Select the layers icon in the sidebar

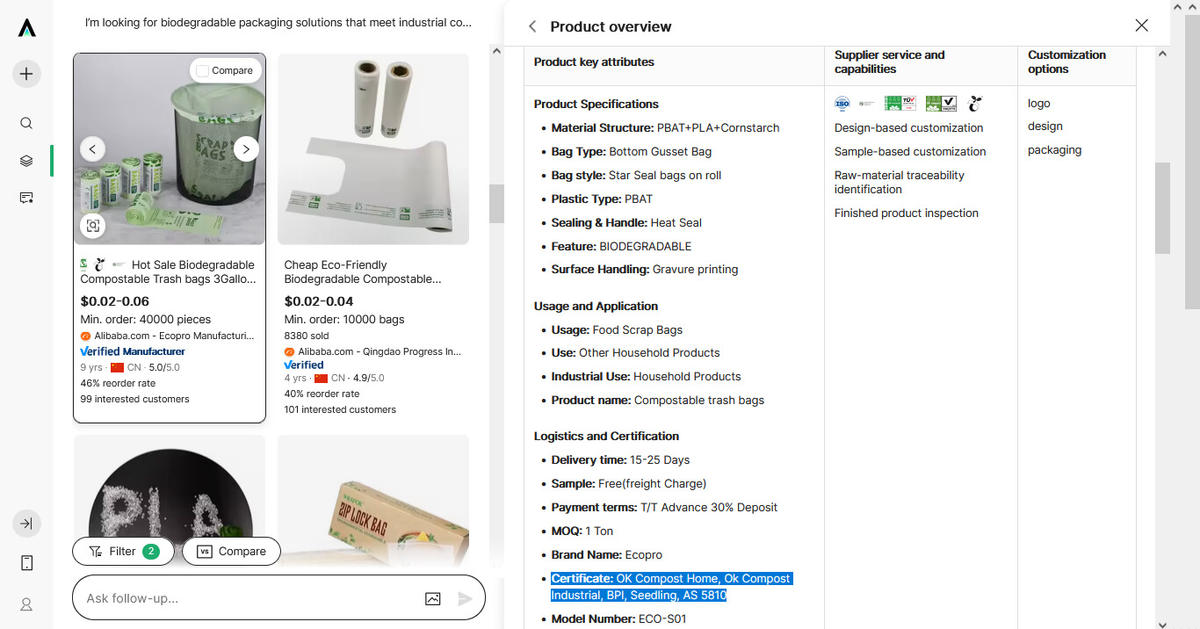coord(27,160)
